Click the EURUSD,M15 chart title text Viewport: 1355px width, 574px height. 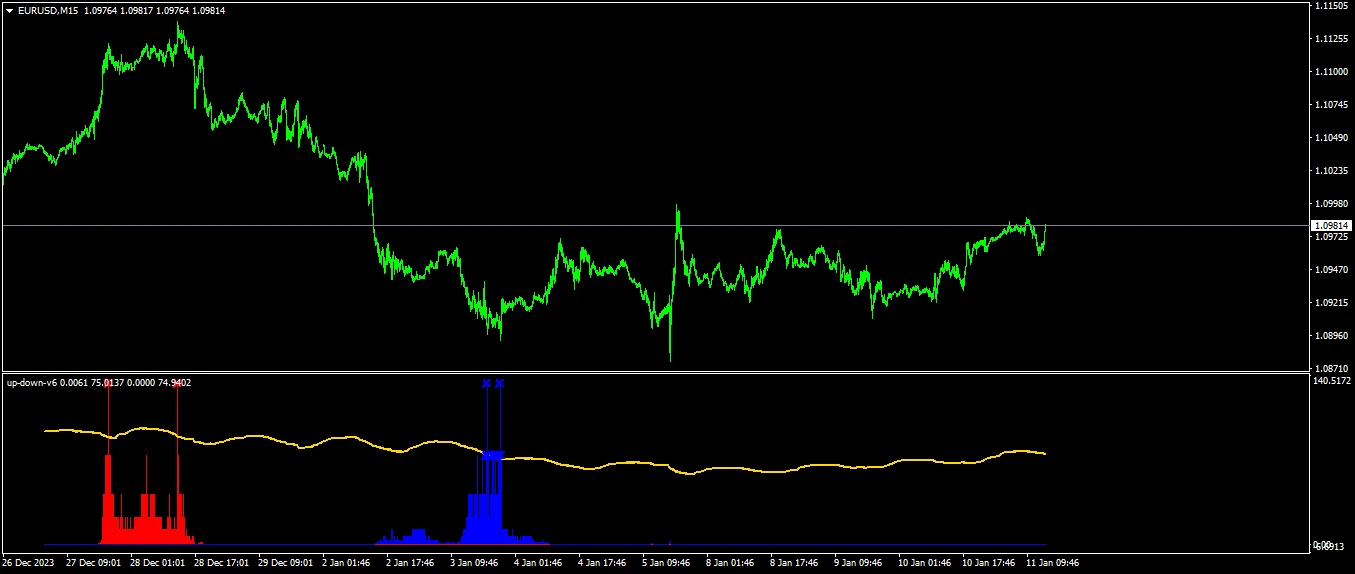click(48, 10)
